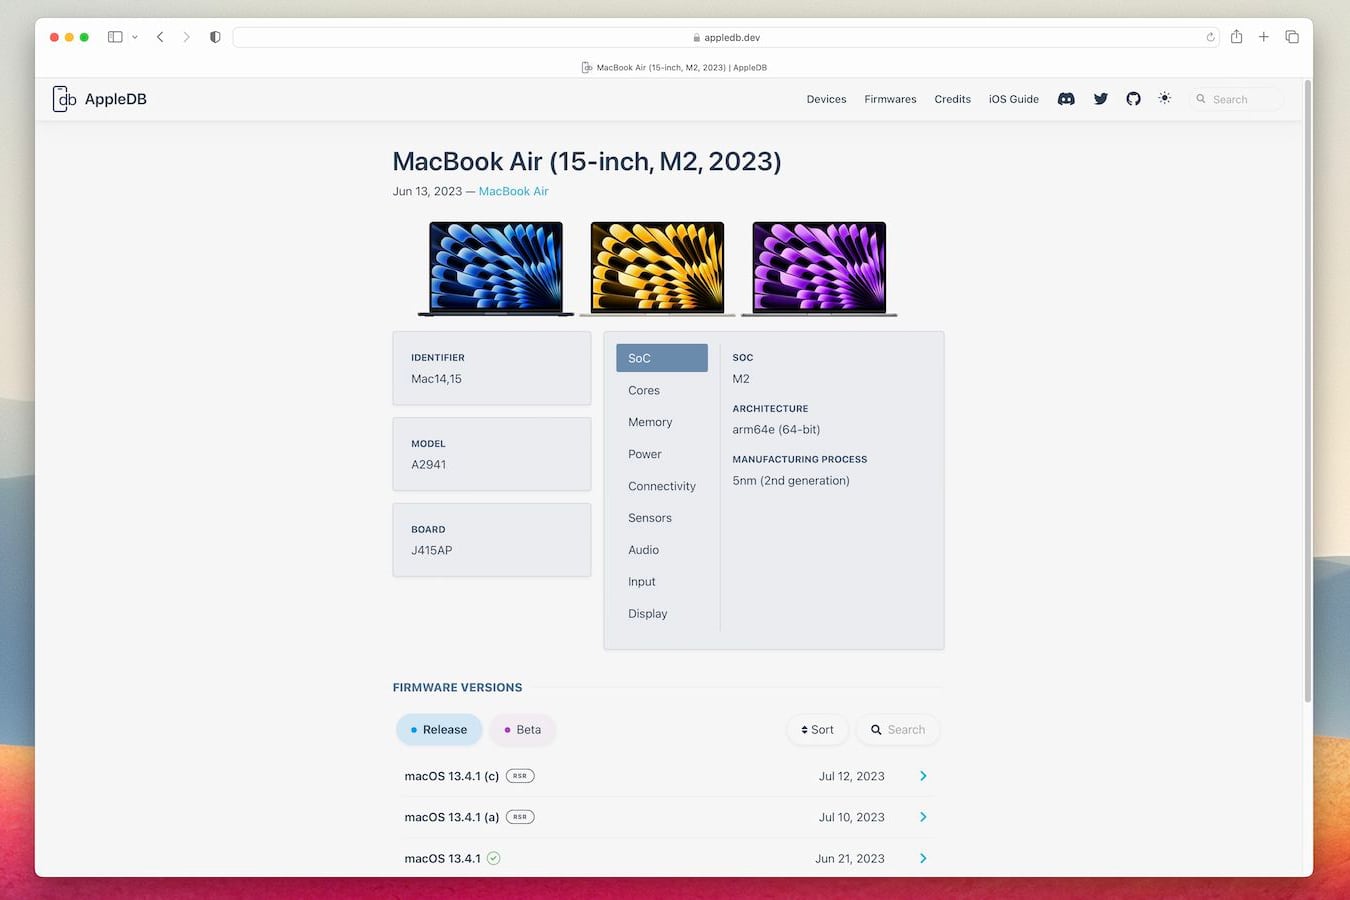Click the Jul 10, 2023 release date

coord(852,817)
